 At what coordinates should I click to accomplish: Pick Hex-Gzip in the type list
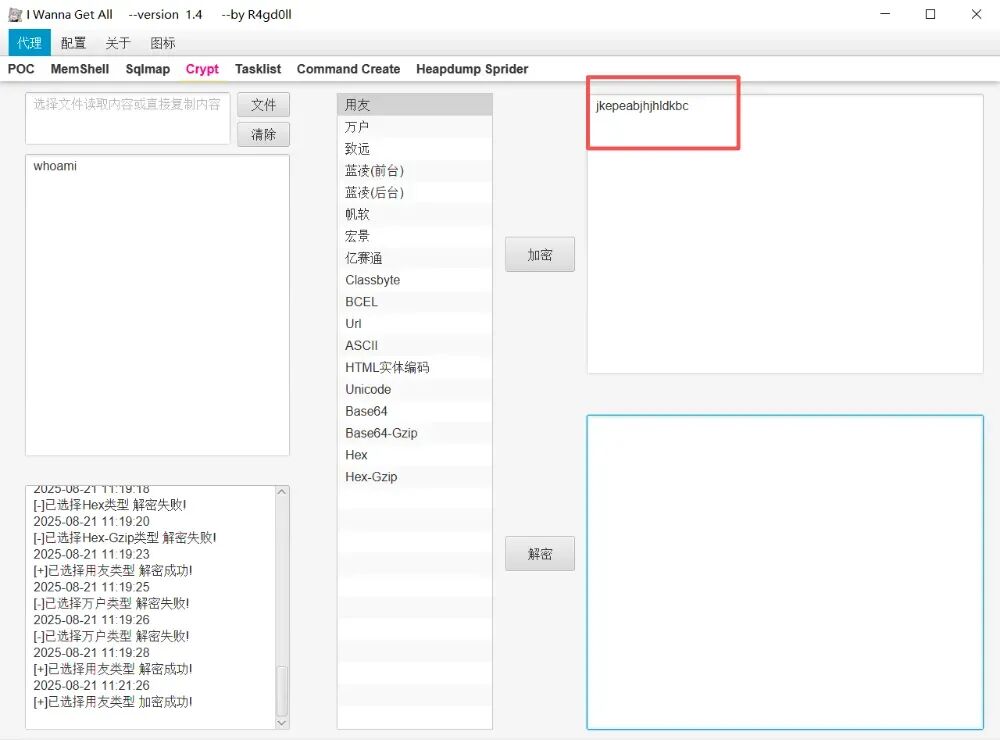coord(371,477)
